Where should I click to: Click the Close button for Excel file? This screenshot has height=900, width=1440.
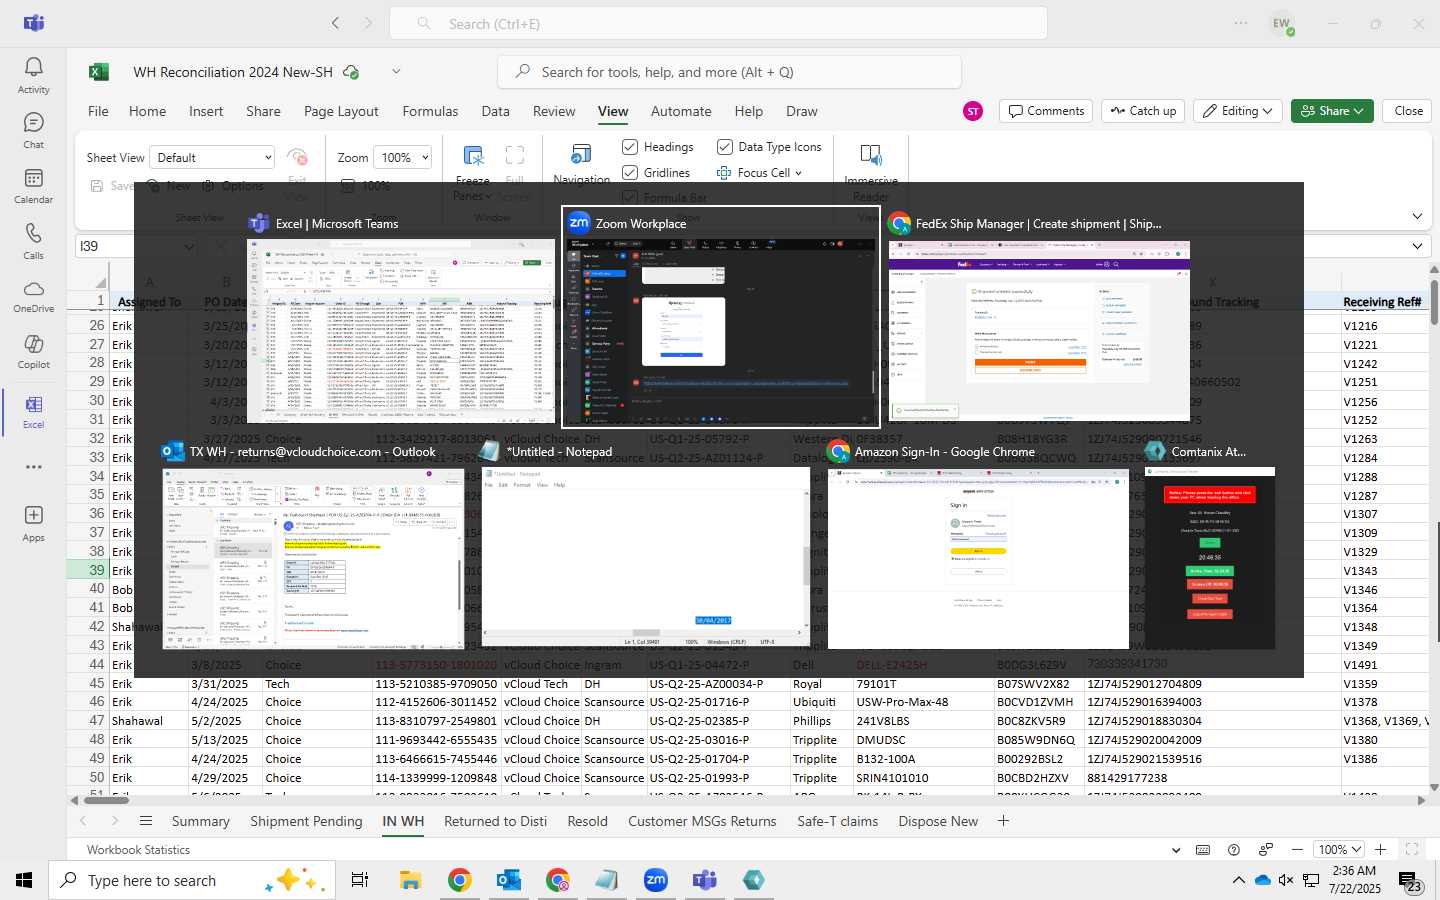tap(1408, 111)
